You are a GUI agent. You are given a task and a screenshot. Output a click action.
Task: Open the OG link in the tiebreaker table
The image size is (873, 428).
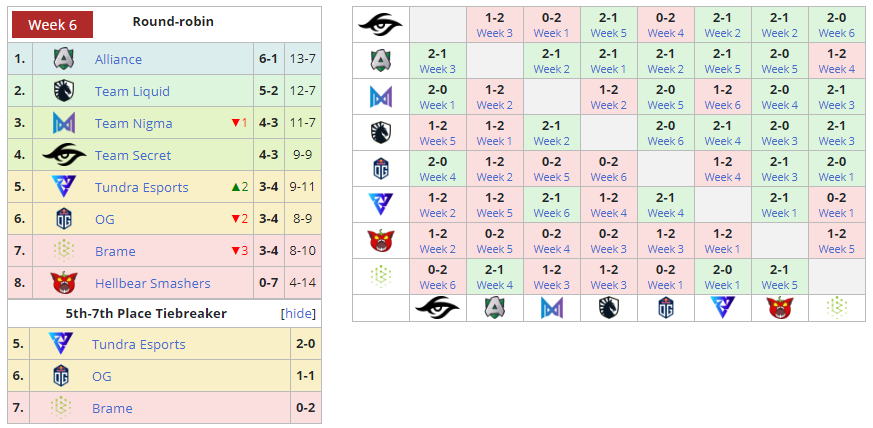[102, 376]
